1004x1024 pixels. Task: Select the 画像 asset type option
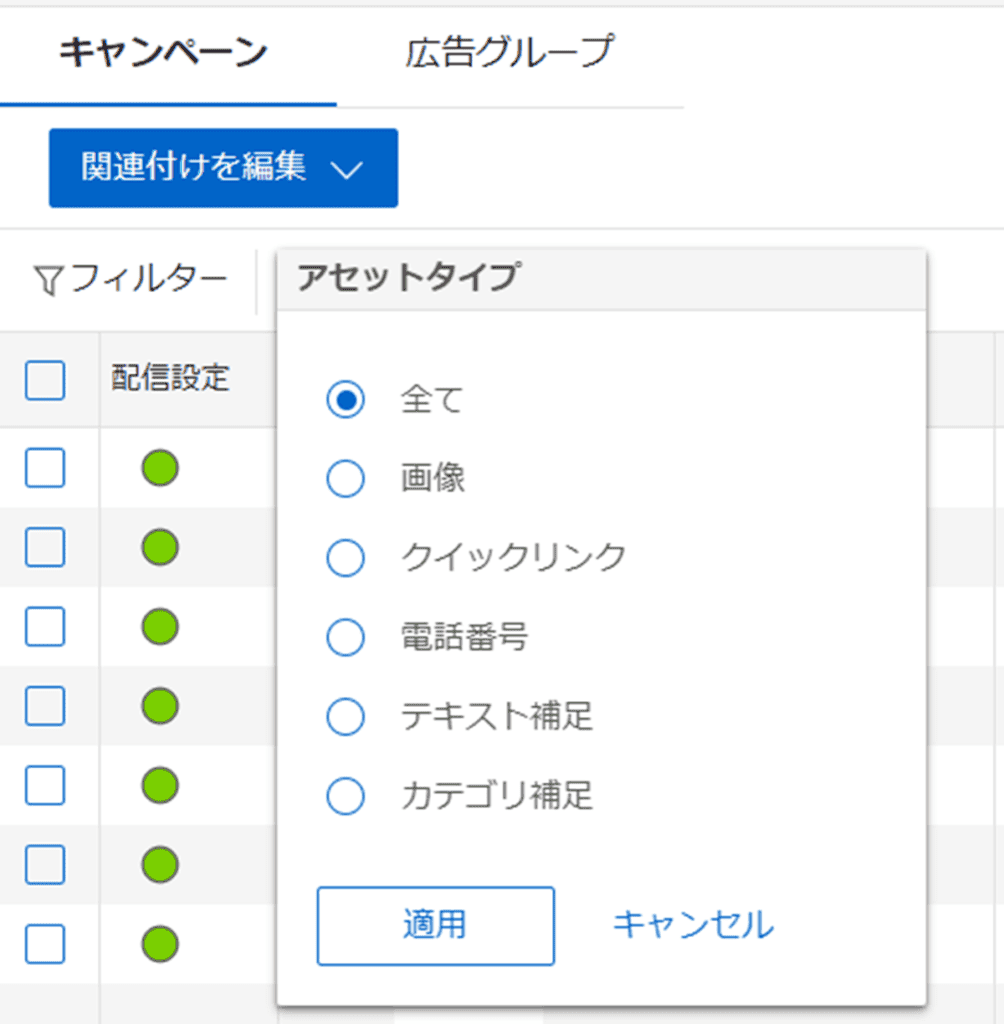346,478
